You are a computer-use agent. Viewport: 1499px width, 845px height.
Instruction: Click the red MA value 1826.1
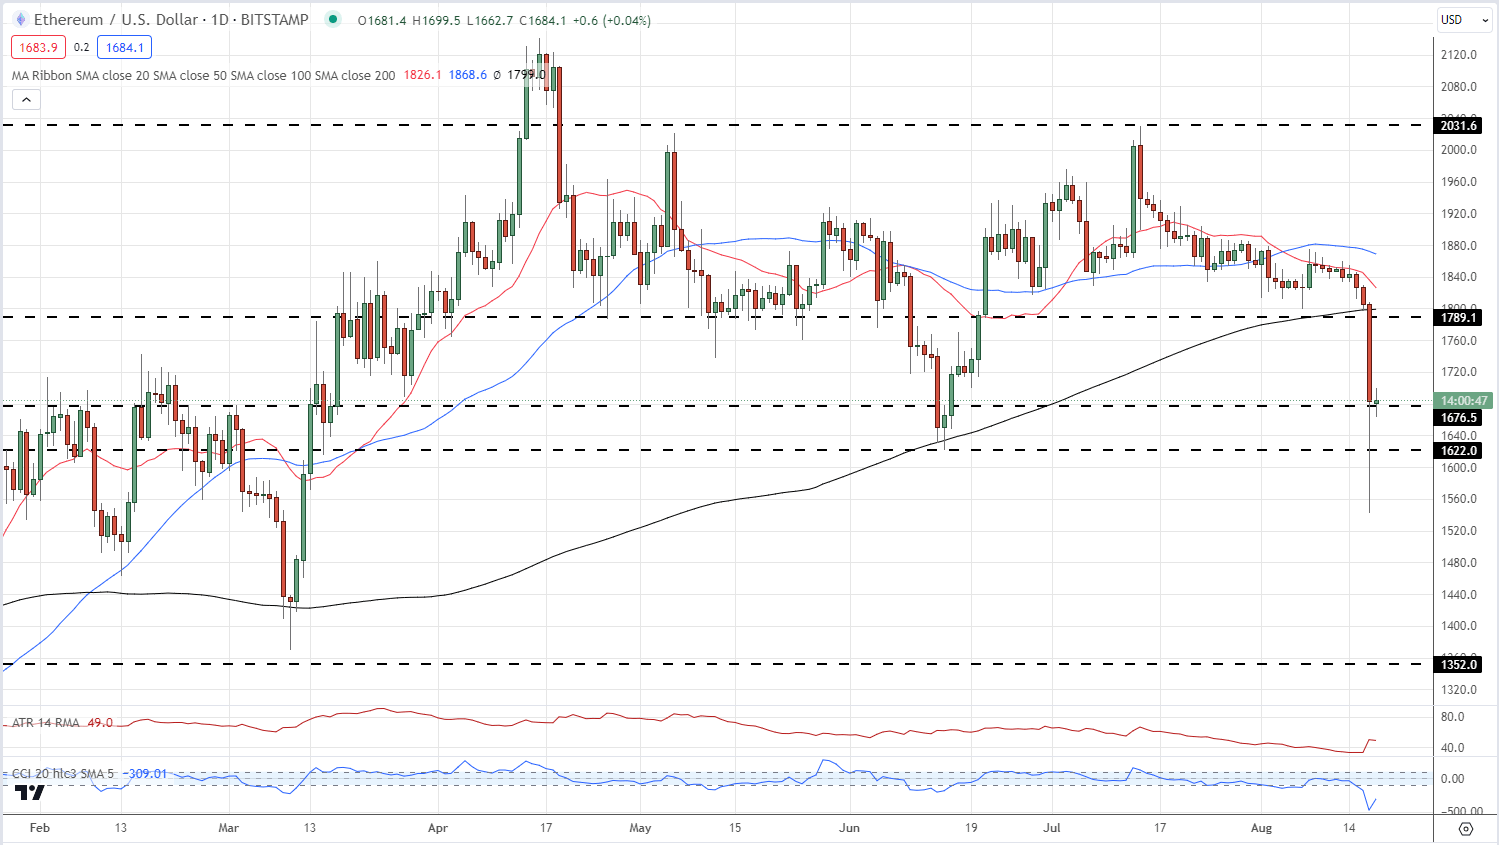click(422, 75)
